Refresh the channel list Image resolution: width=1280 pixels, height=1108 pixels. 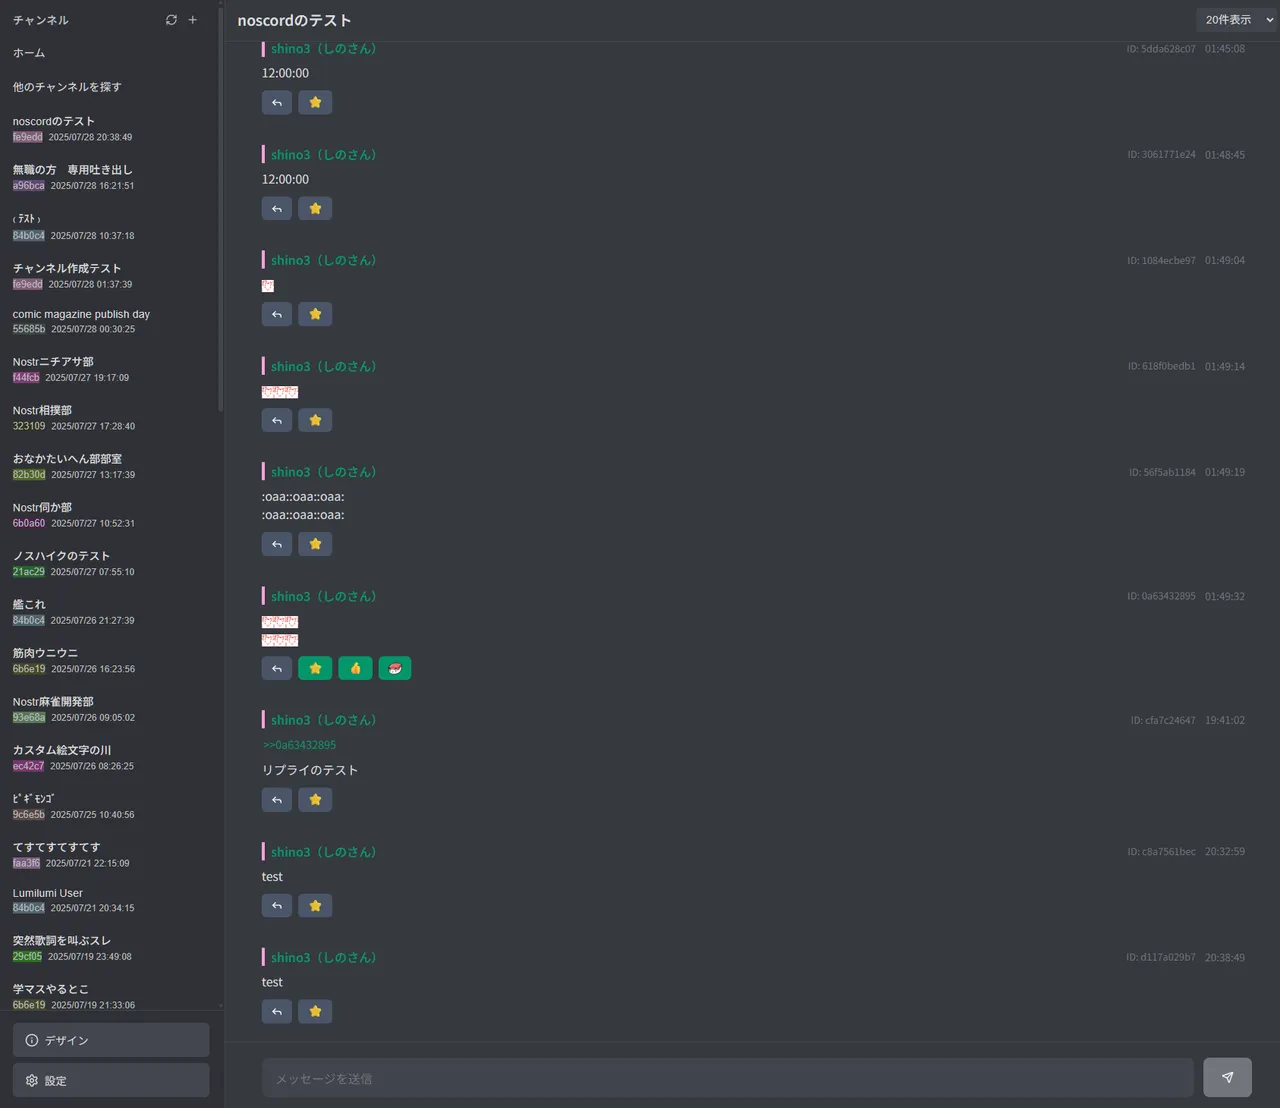click(x=171, y=20)
